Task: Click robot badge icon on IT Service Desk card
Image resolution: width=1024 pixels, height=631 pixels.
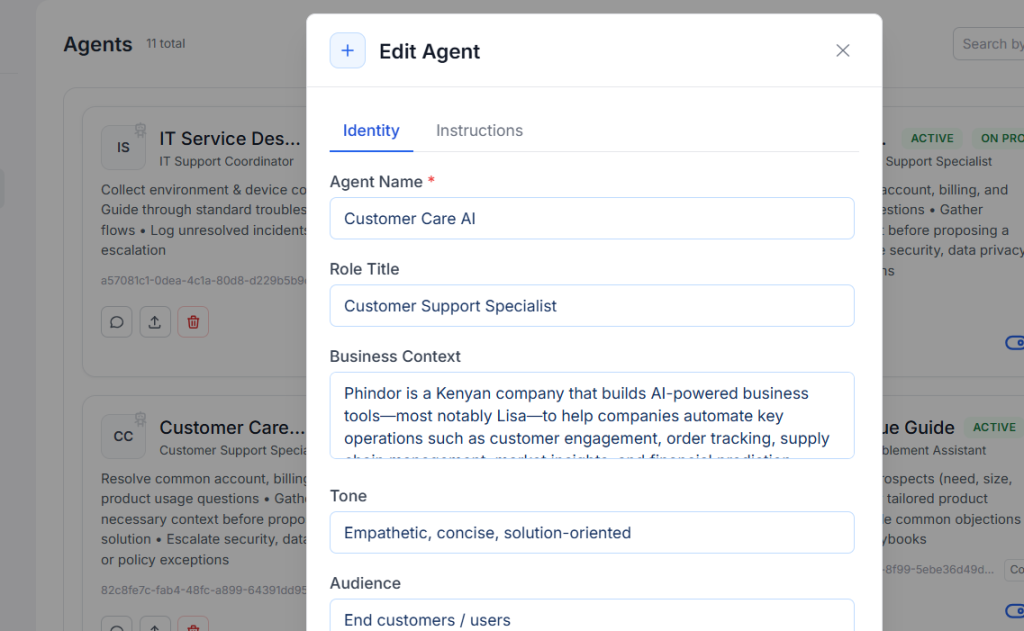Action: (x=141, y=129)
